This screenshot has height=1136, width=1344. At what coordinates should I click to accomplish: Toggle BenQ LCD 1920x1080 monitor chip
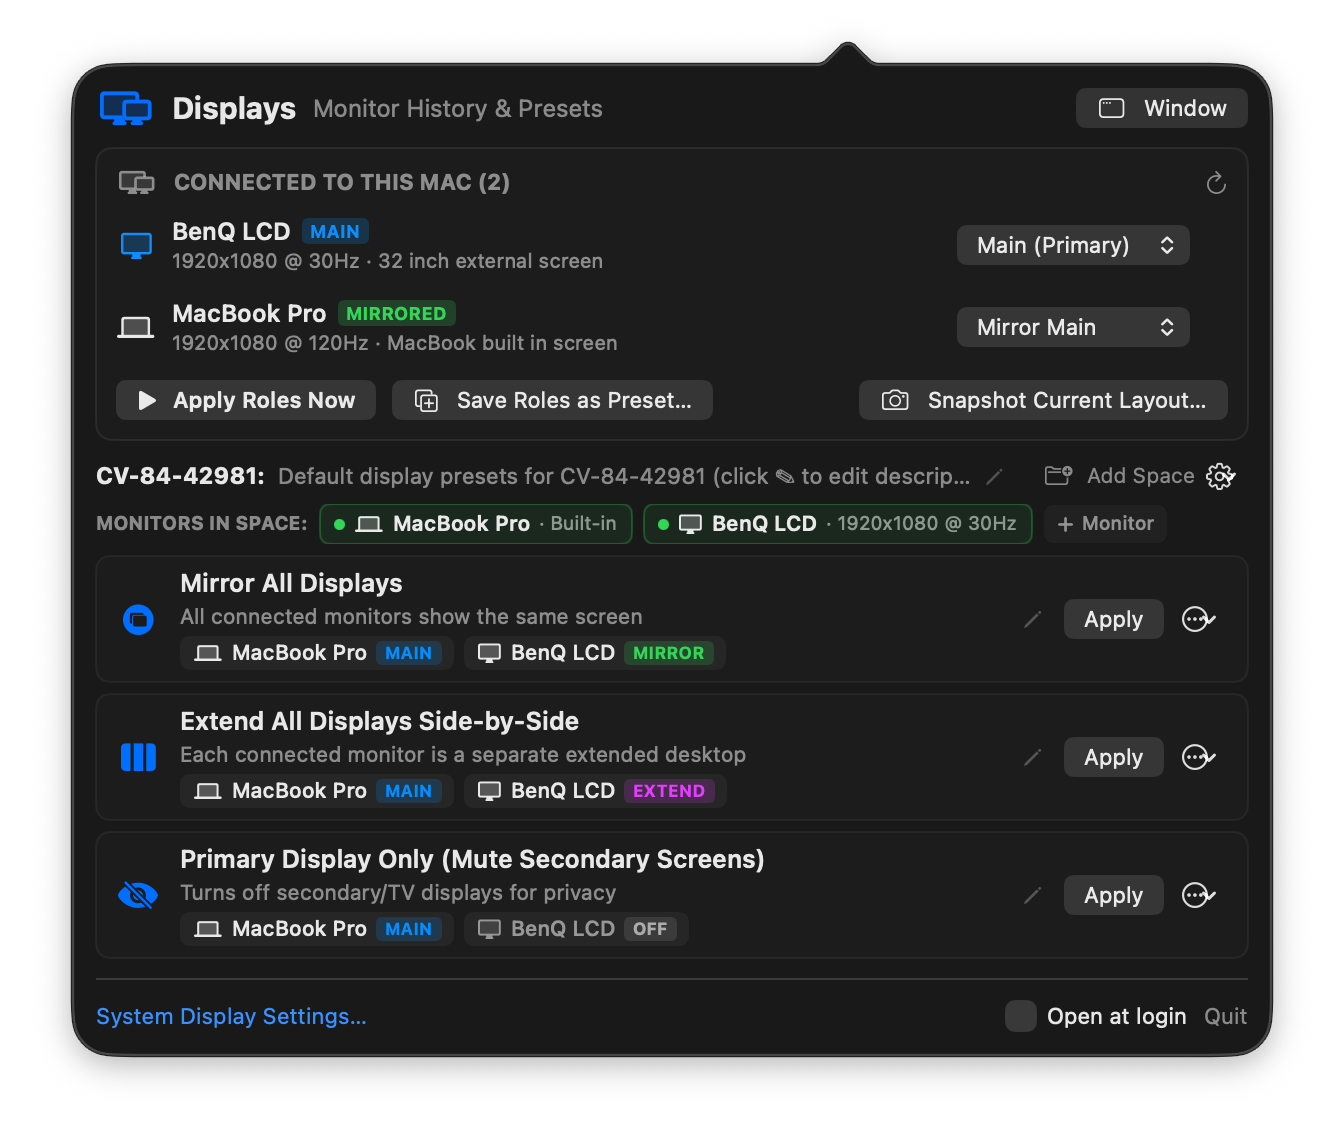[x=838, y=524]
